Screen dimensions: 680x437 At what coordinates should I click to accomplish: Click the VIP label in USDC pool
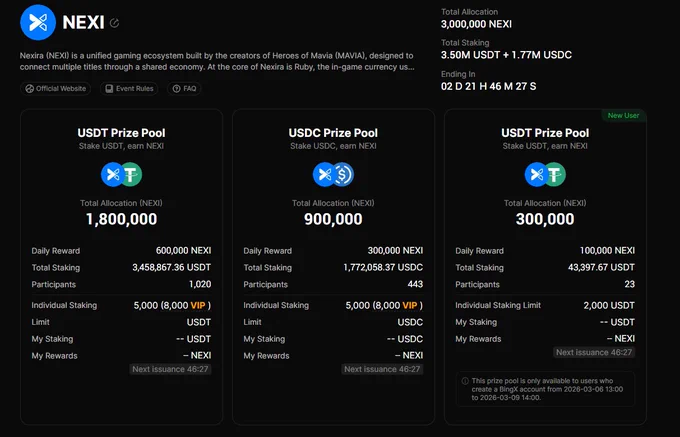(x=410, y=305)
